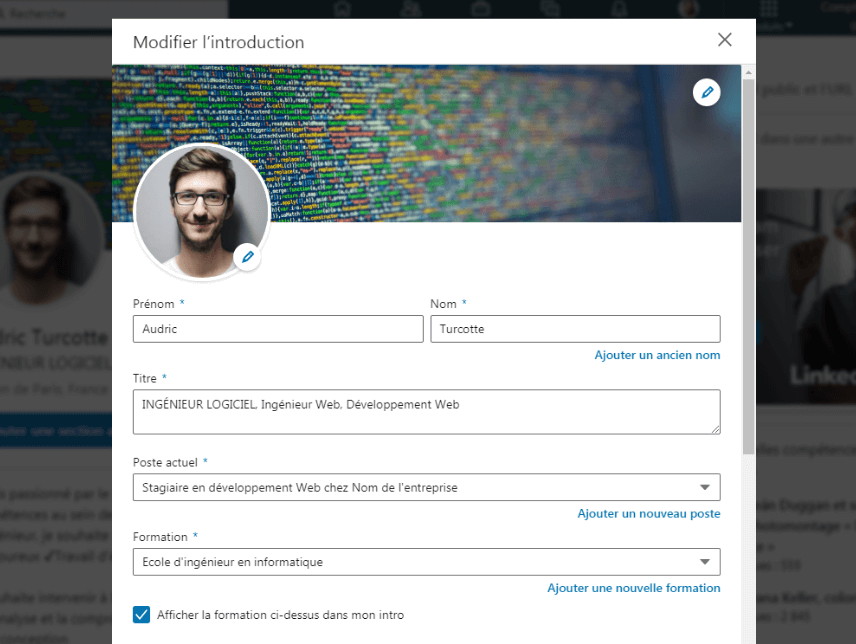Click the Titre text area
Screen dimensions: 856x644
tap(426, 412)
